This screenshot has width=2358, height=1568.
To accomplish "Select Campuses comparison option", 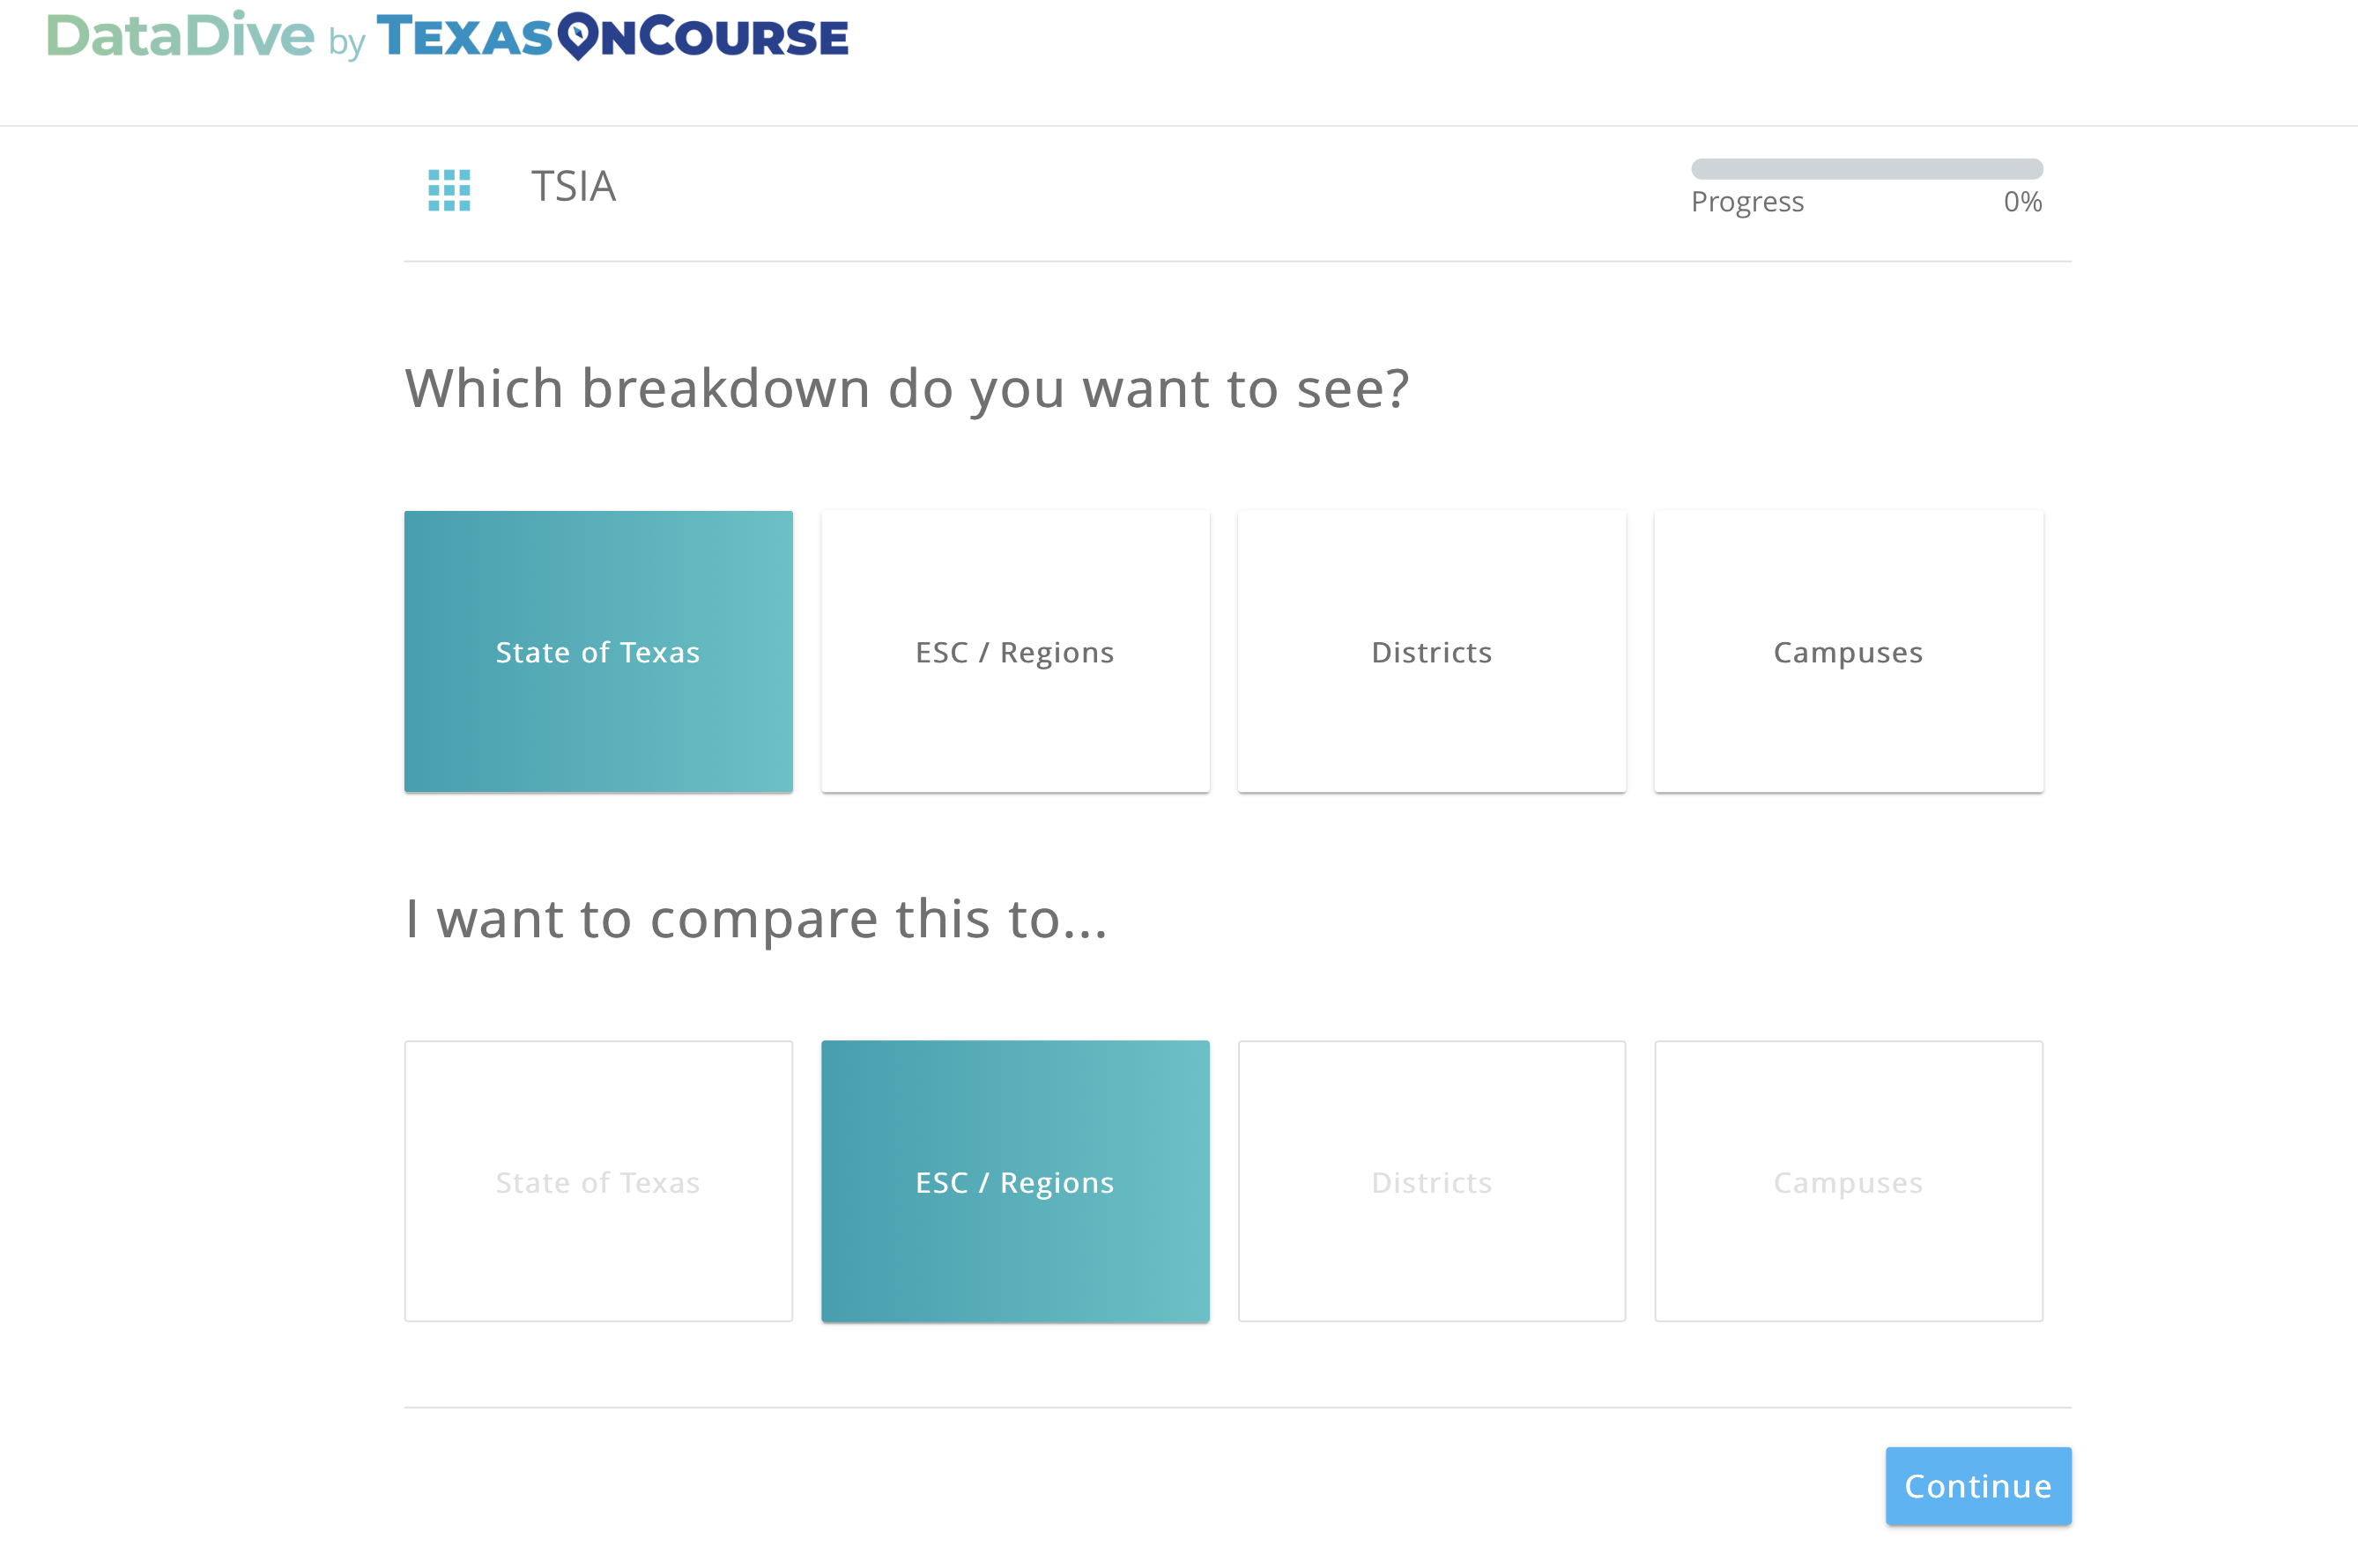I will click(1849, 1181).
